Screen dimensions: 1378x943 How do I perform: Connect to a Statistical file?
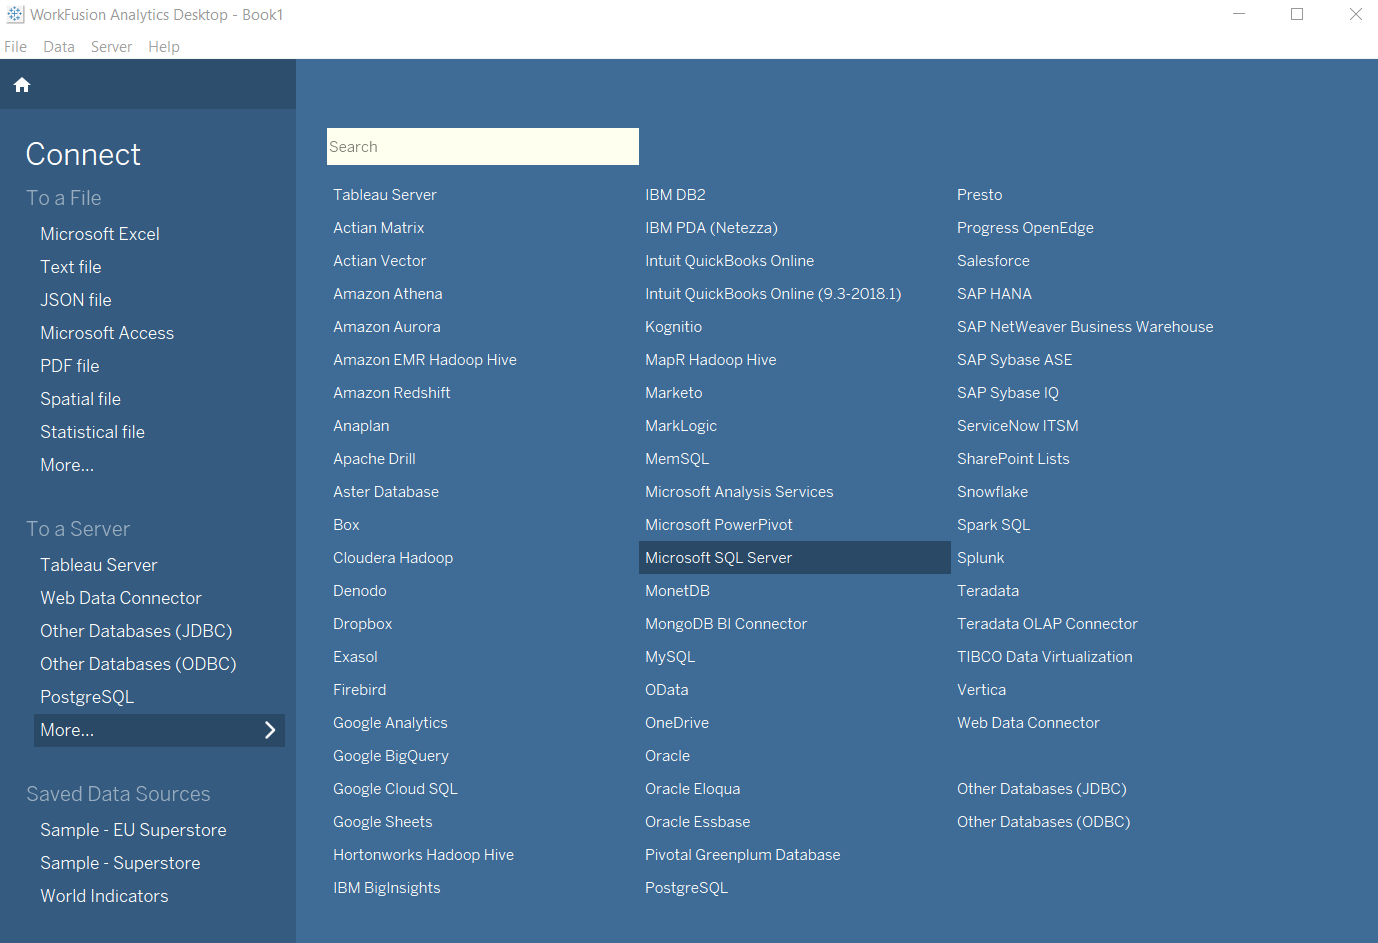[x=92, y=432]
